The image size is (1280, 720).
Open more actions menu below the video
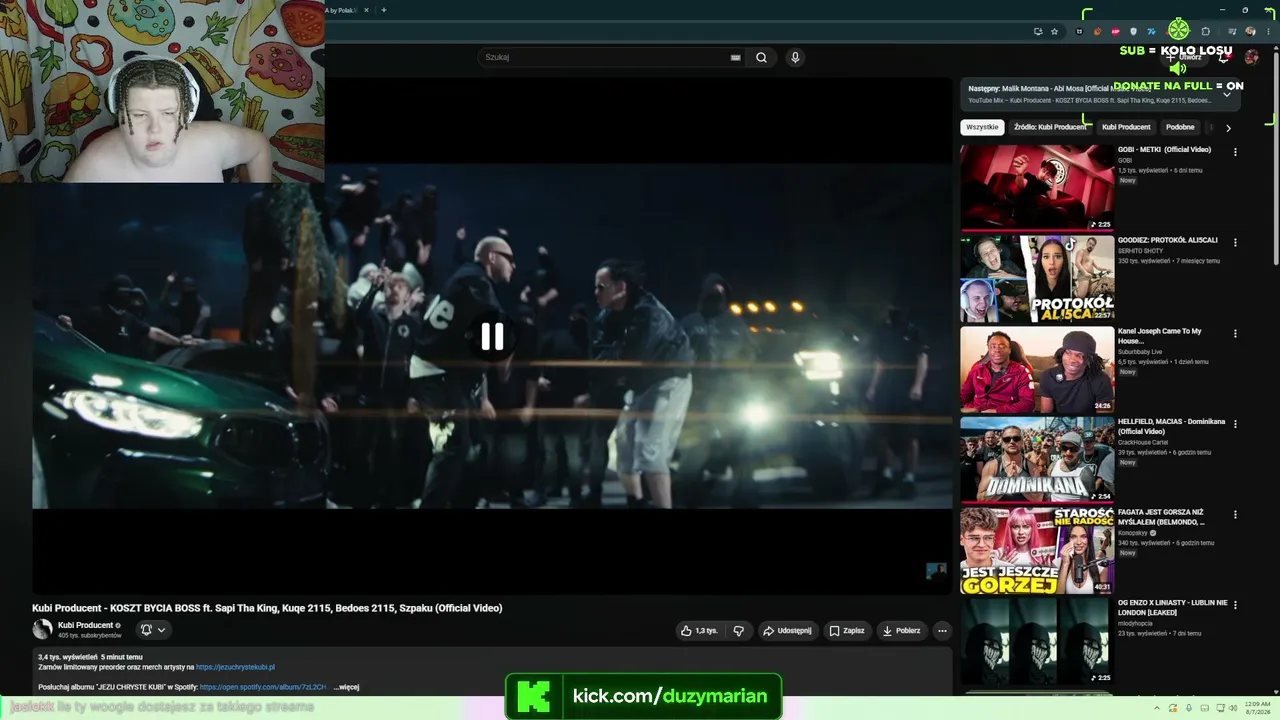click(942, 631)
